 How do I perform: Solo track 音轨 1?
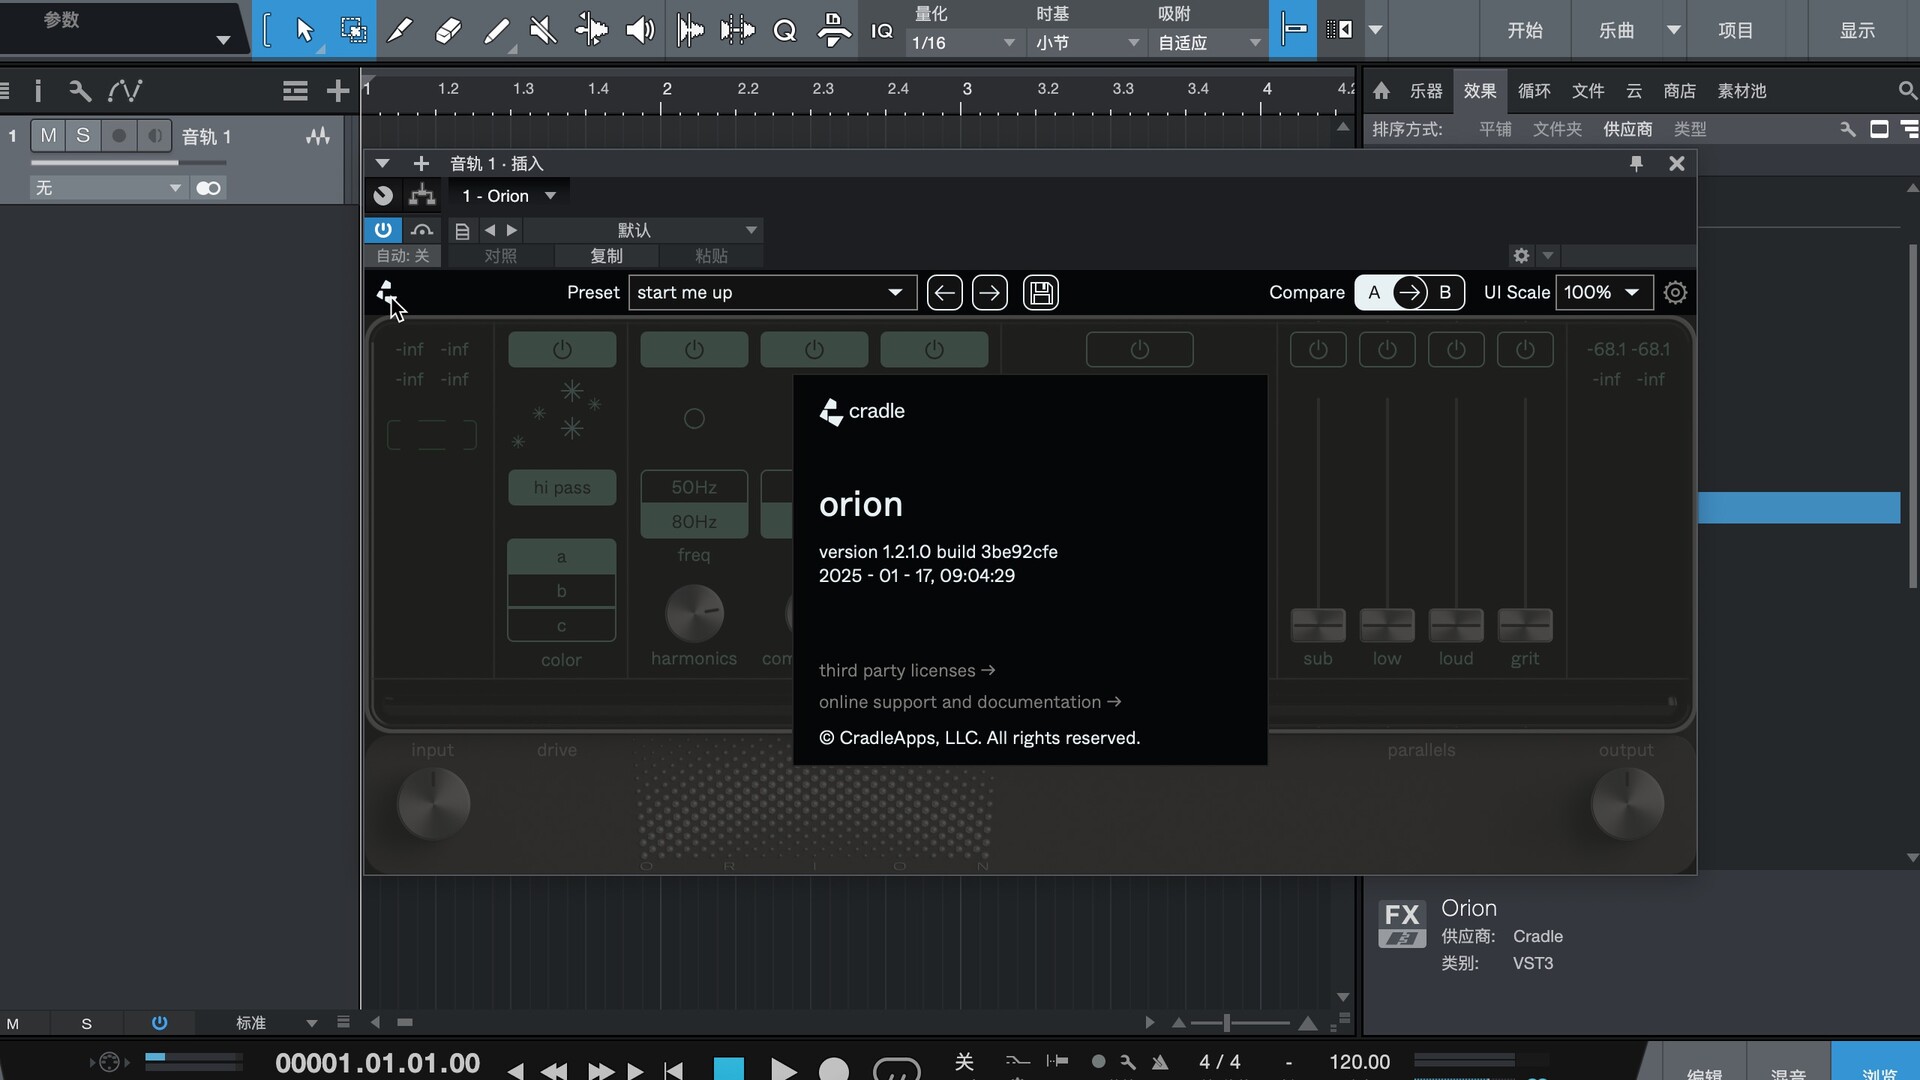(83, 135)
